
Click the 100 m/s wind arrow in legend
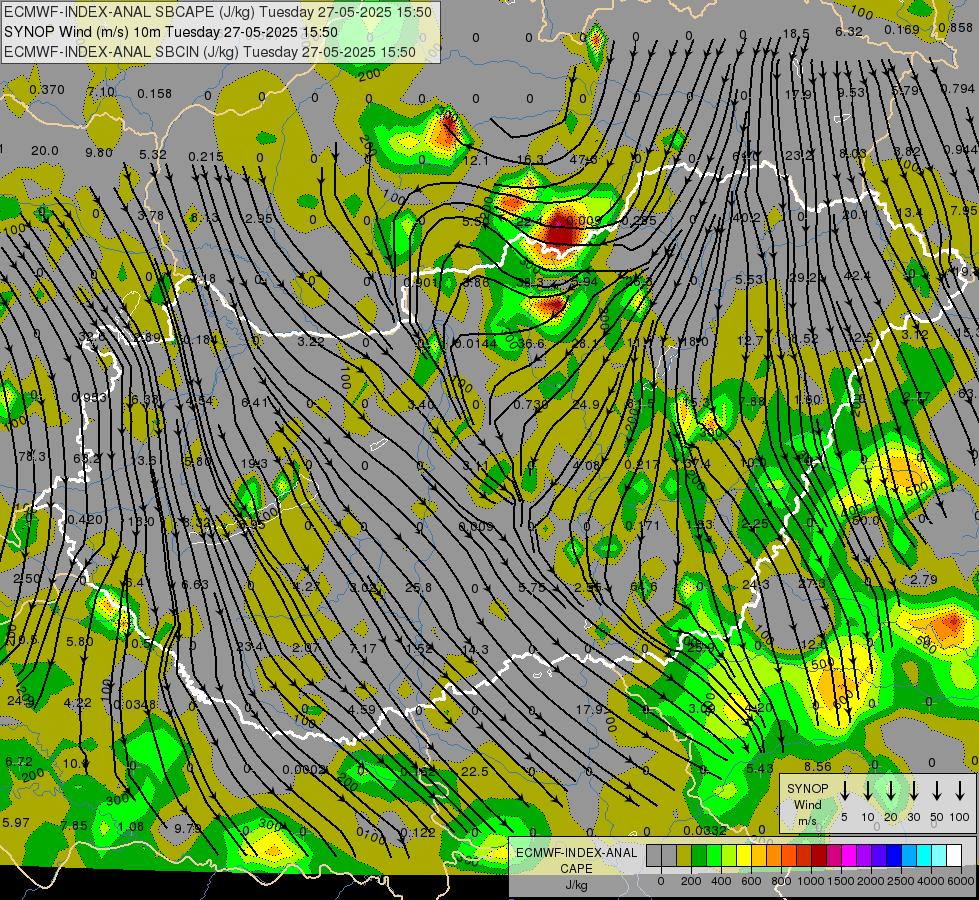coord(960,791)
